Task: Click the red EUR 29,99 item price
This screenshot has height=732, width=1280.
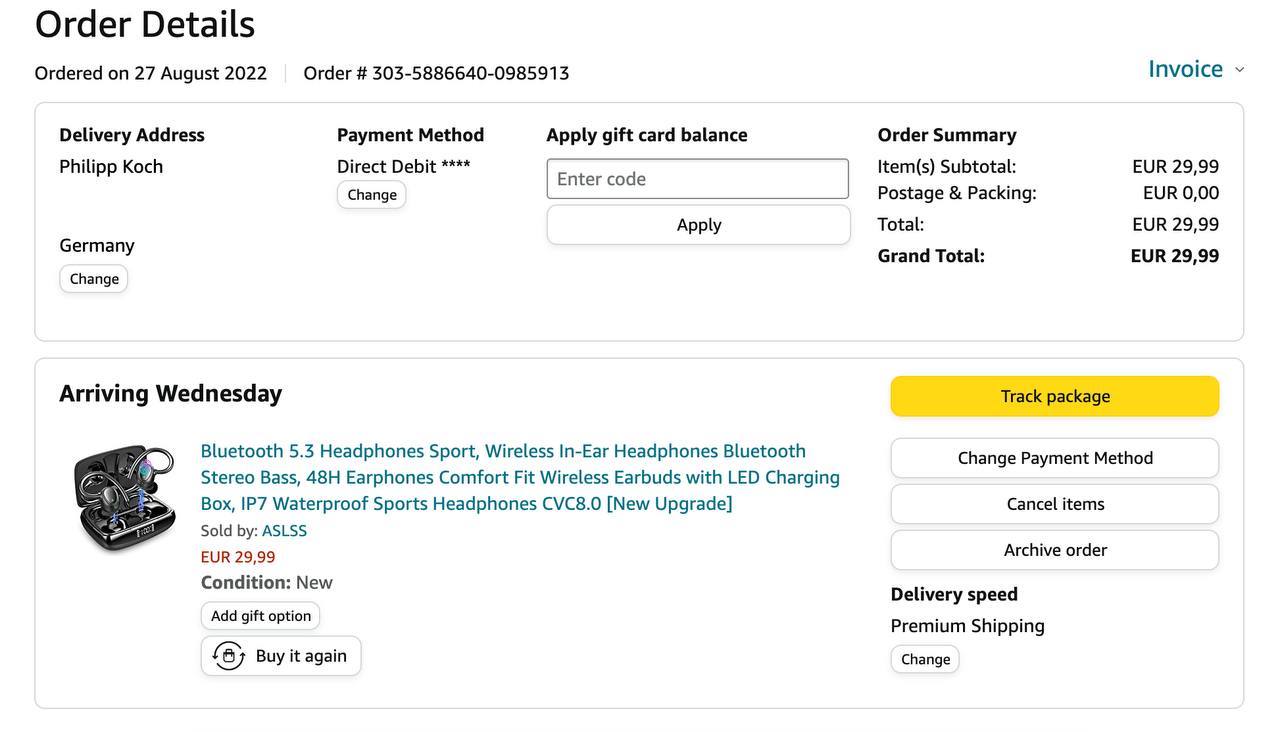Action: click(238, 557)
